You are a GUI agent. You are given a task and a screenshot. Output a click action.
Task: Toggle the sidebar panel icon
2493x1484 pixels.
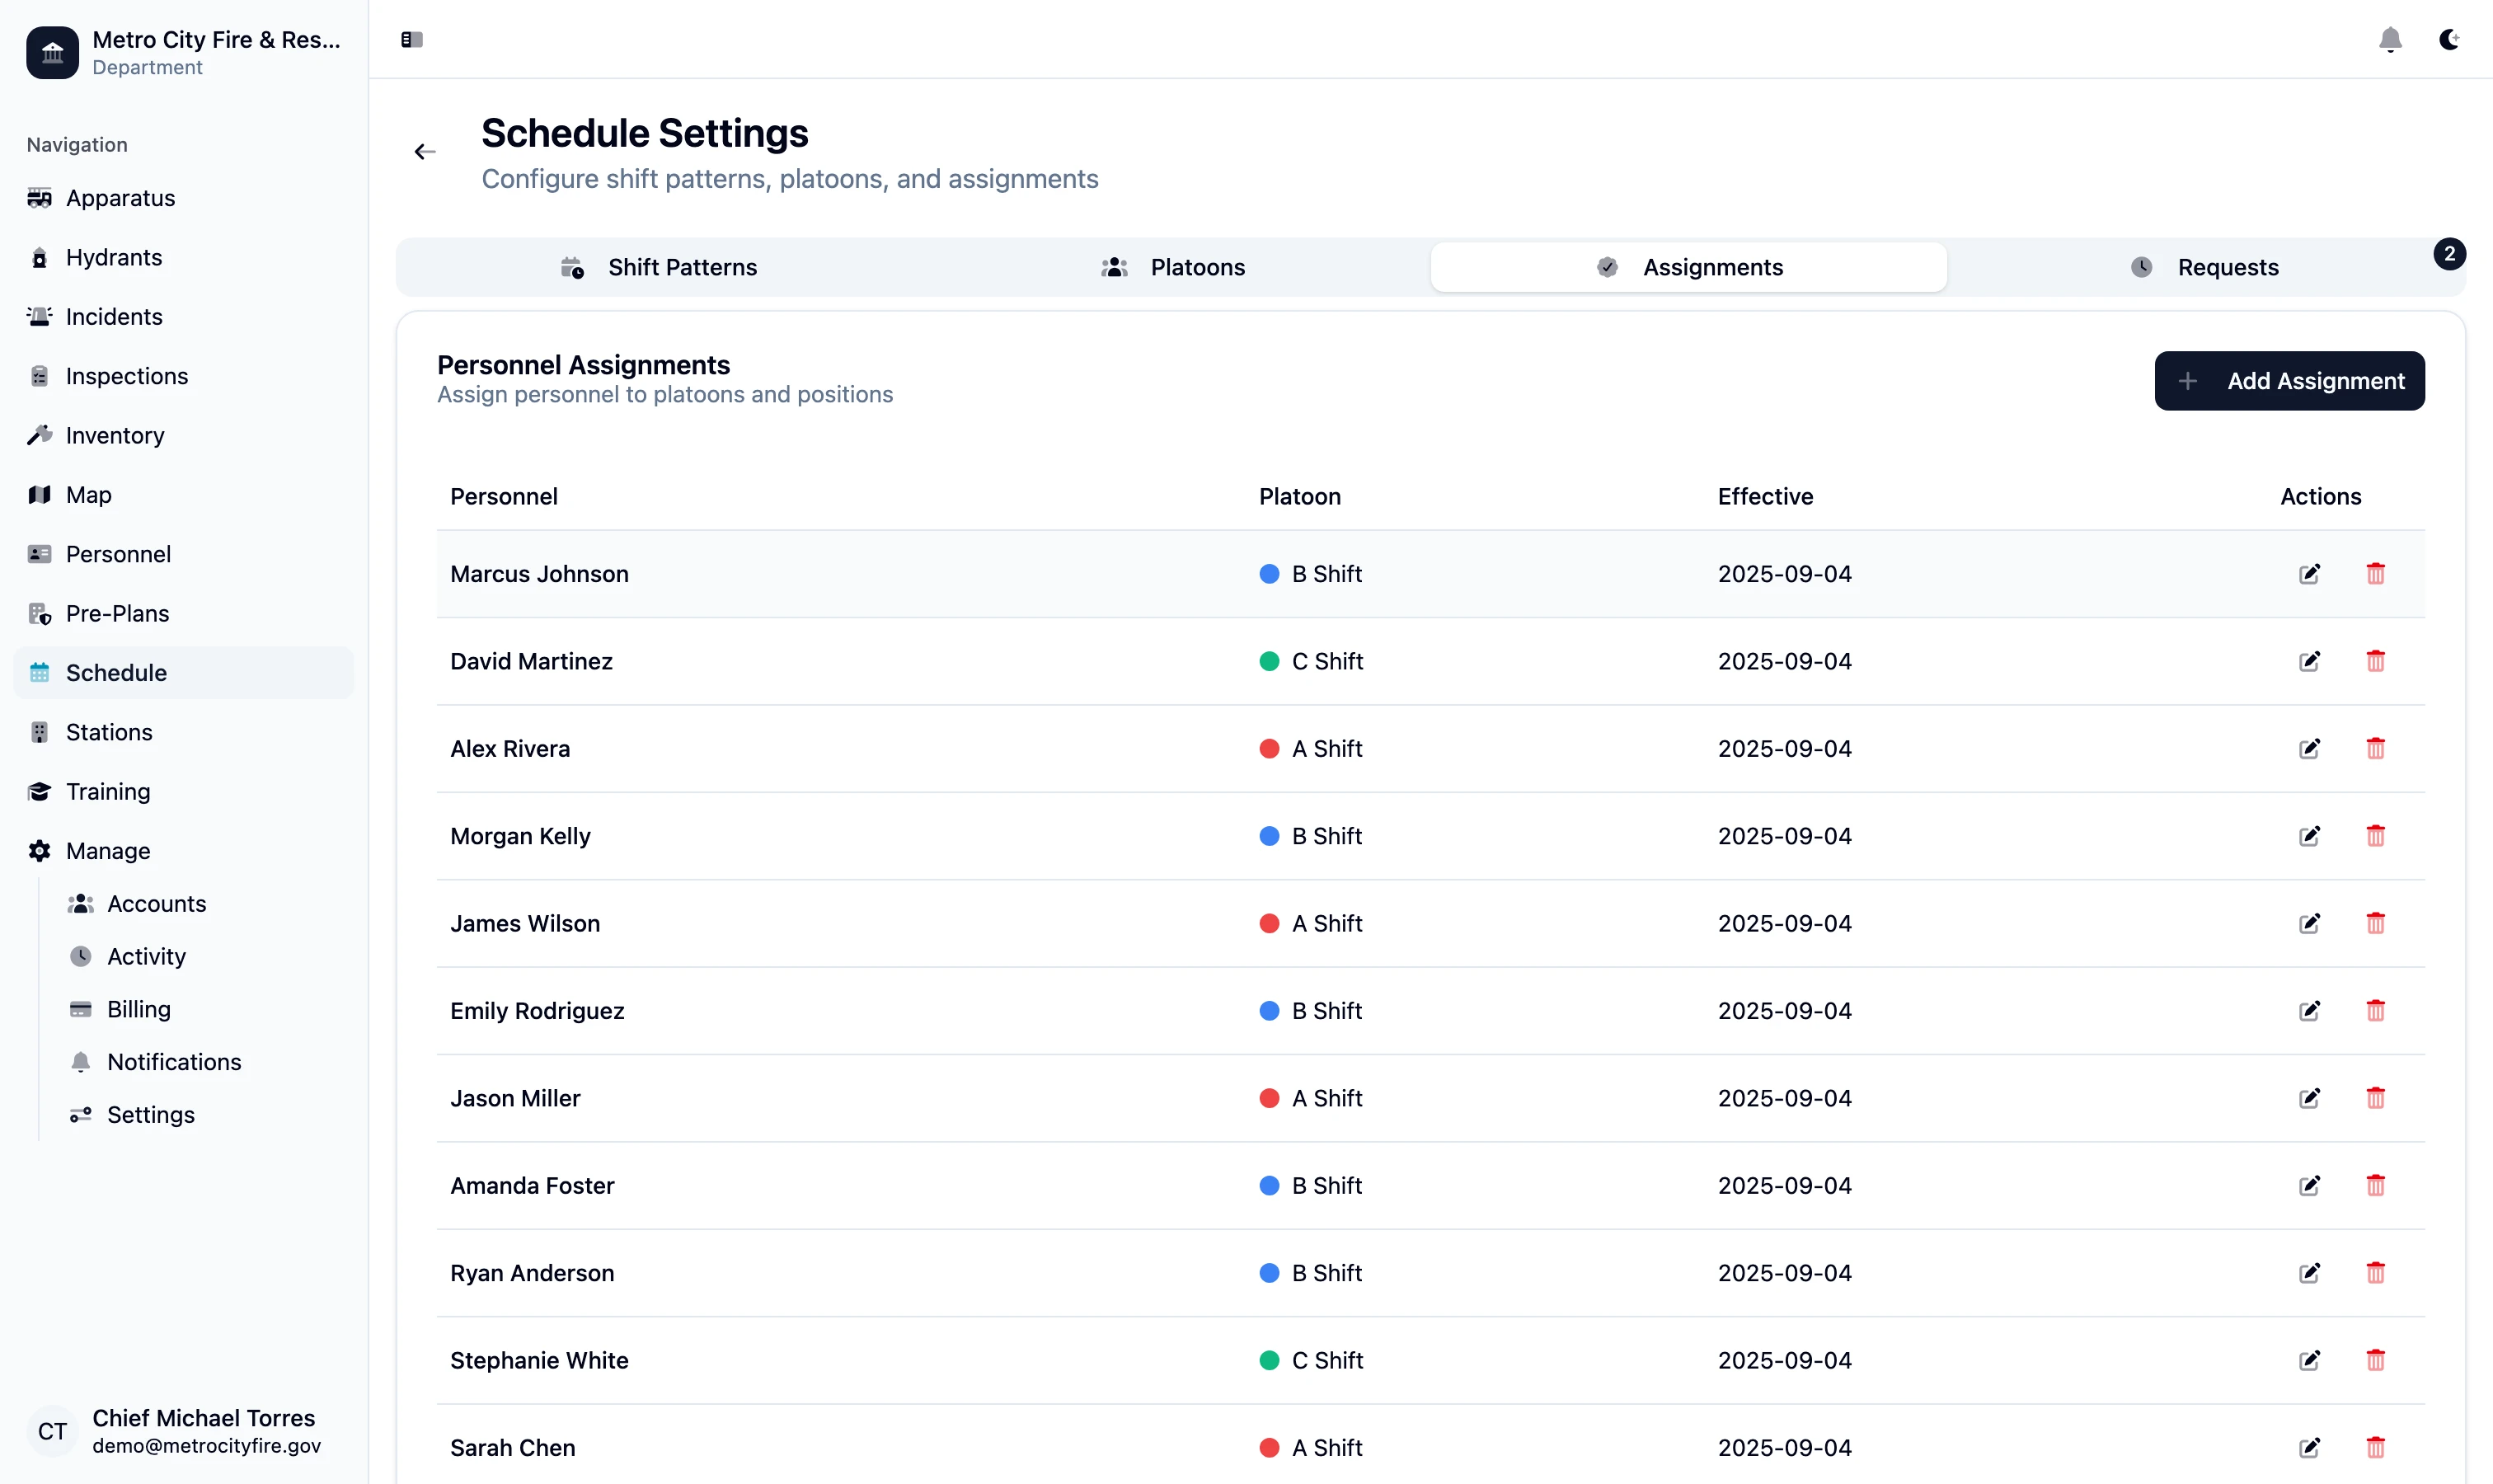click(x=412, y=40)
